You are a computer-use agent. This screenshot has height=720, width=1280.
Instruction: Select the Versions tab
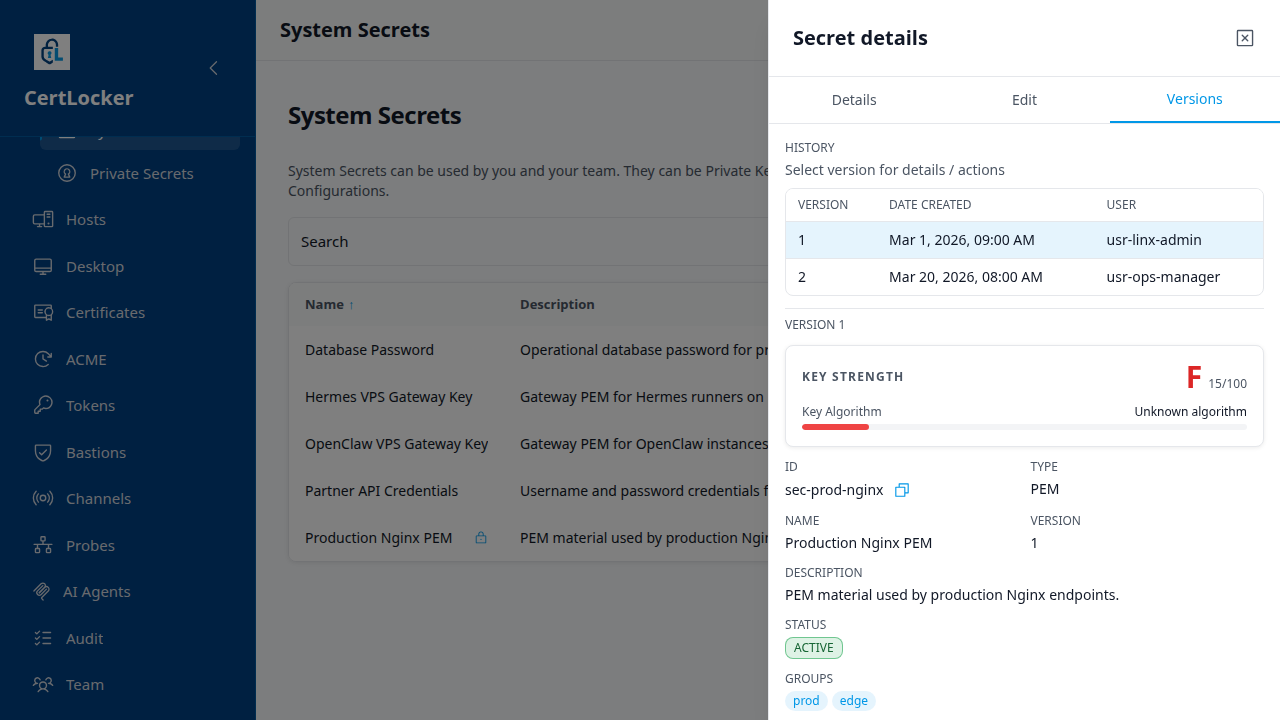1195,99
